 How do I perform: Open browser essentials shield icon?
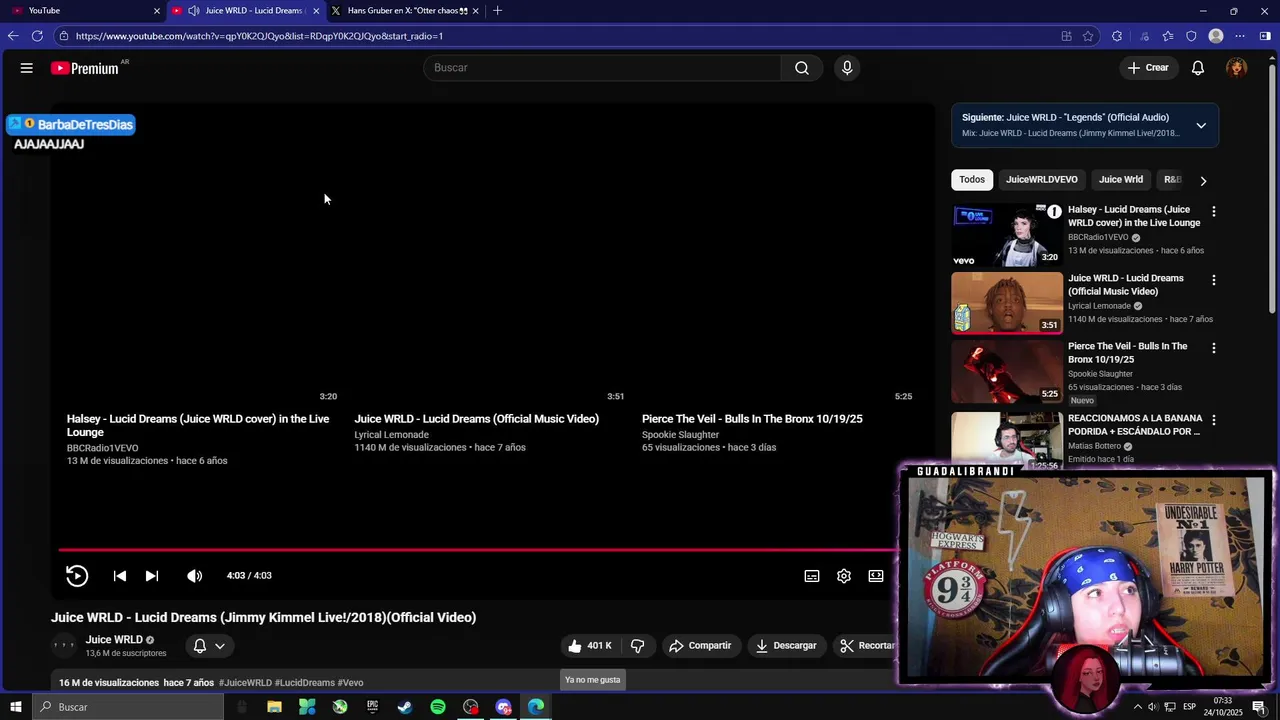(x=1191, y=36)
